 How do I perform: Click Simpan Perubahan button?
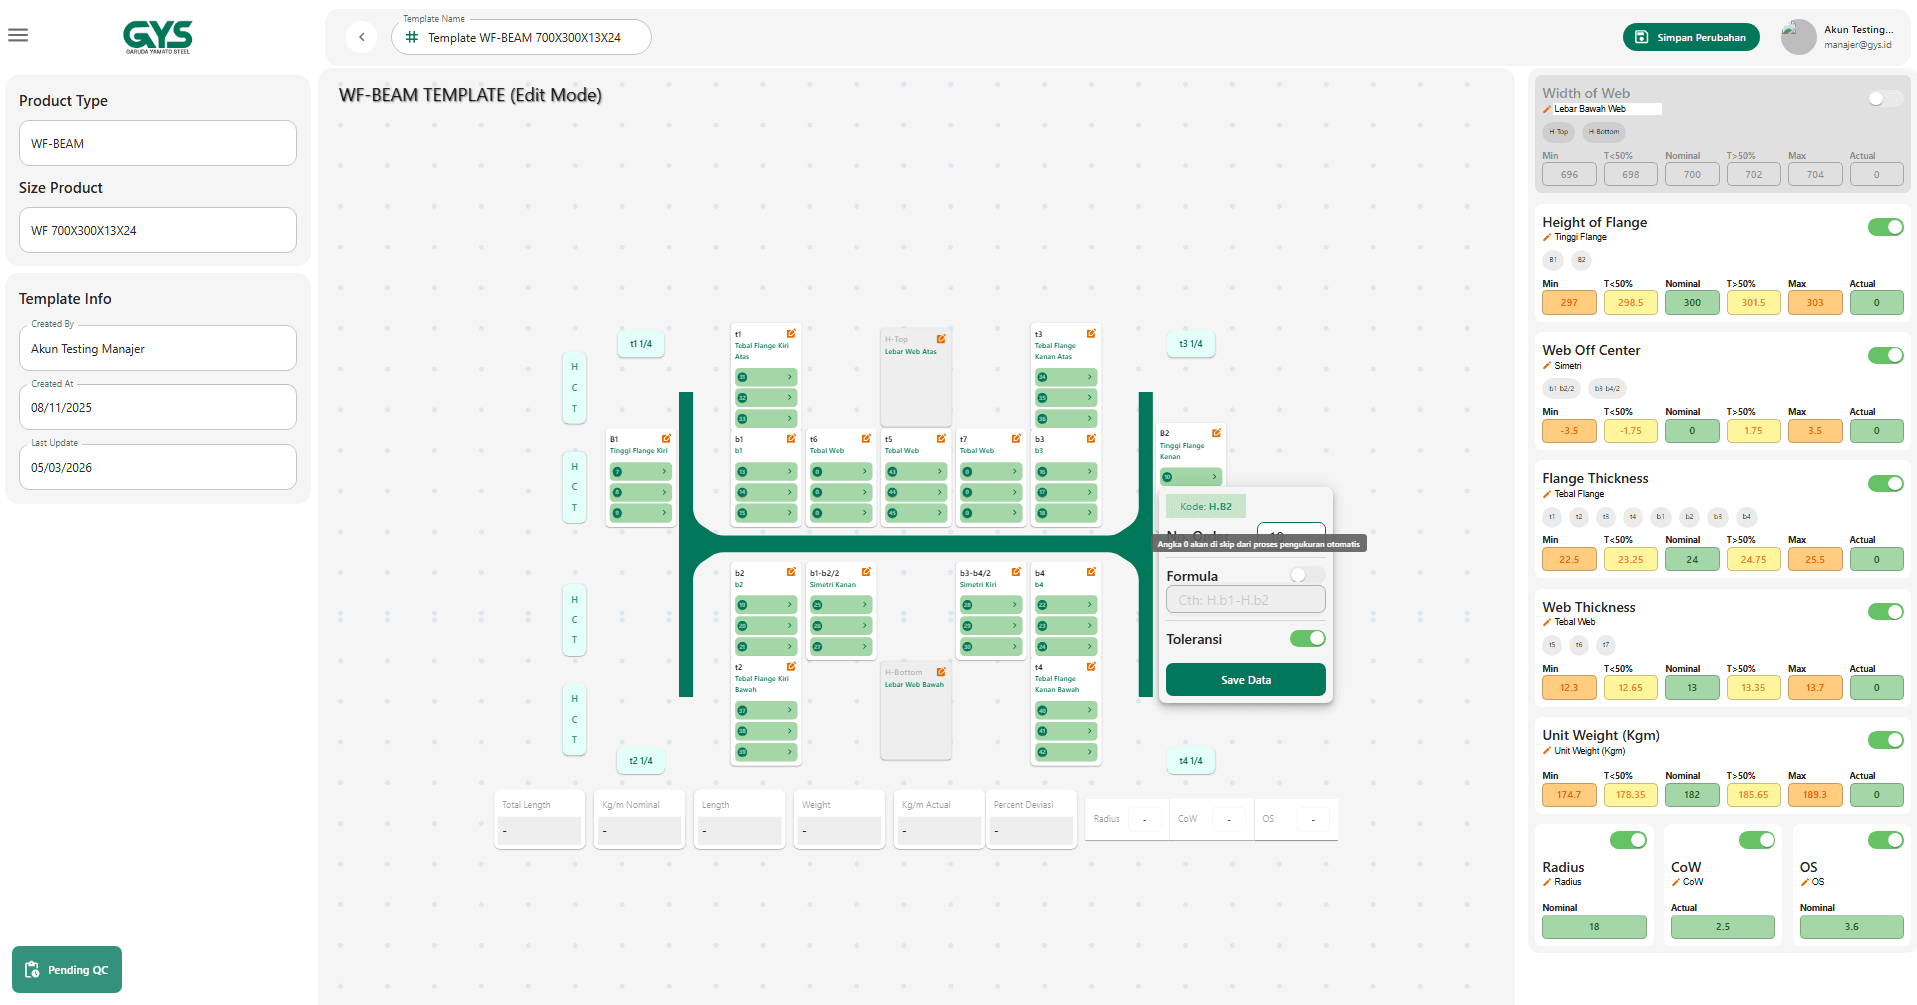1690,37
